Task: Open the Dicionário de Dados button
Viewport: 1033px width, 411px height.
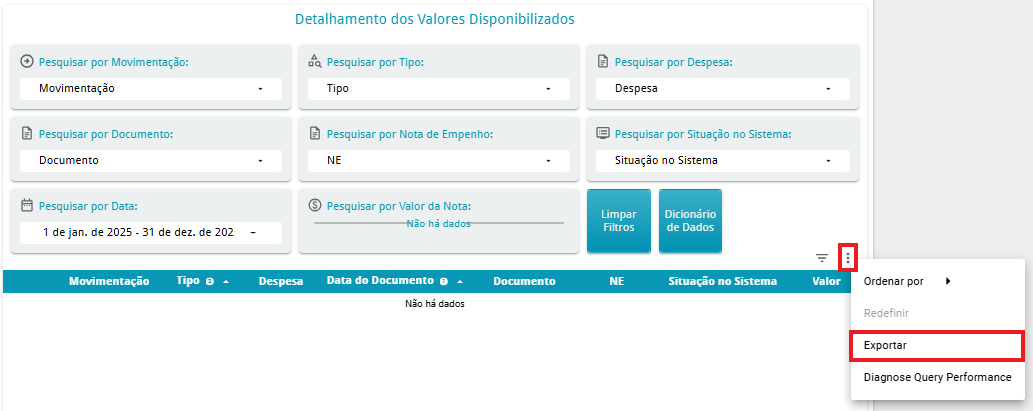Action: (x=690, y=221)
